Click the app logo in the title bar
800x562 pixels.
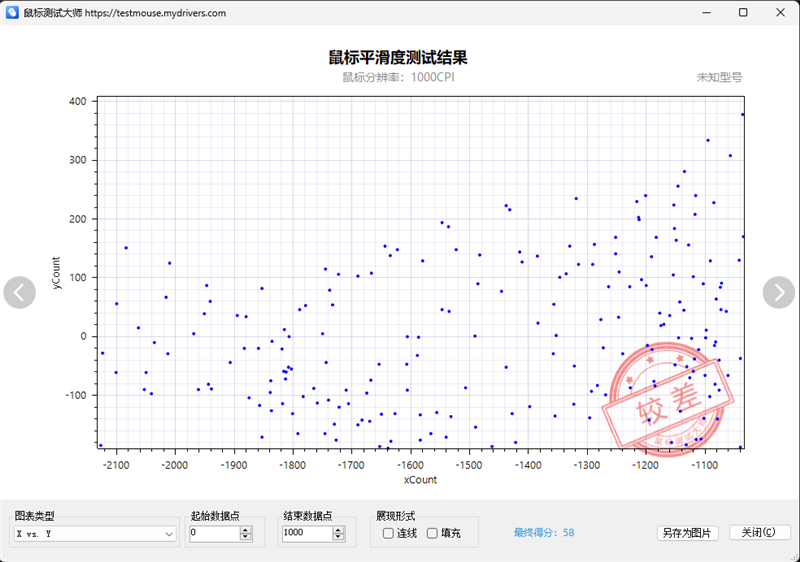pyautogui.click(x=12, y=13)
